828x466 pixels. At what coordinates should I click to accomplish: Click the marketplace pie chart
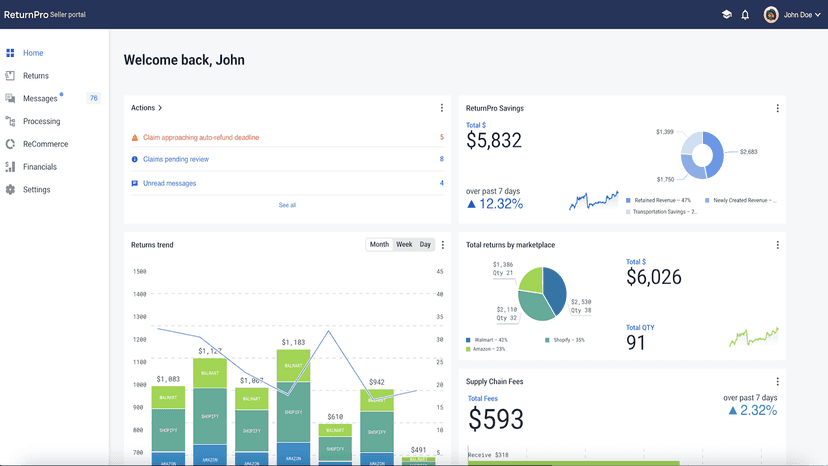(x=542, y=294)
